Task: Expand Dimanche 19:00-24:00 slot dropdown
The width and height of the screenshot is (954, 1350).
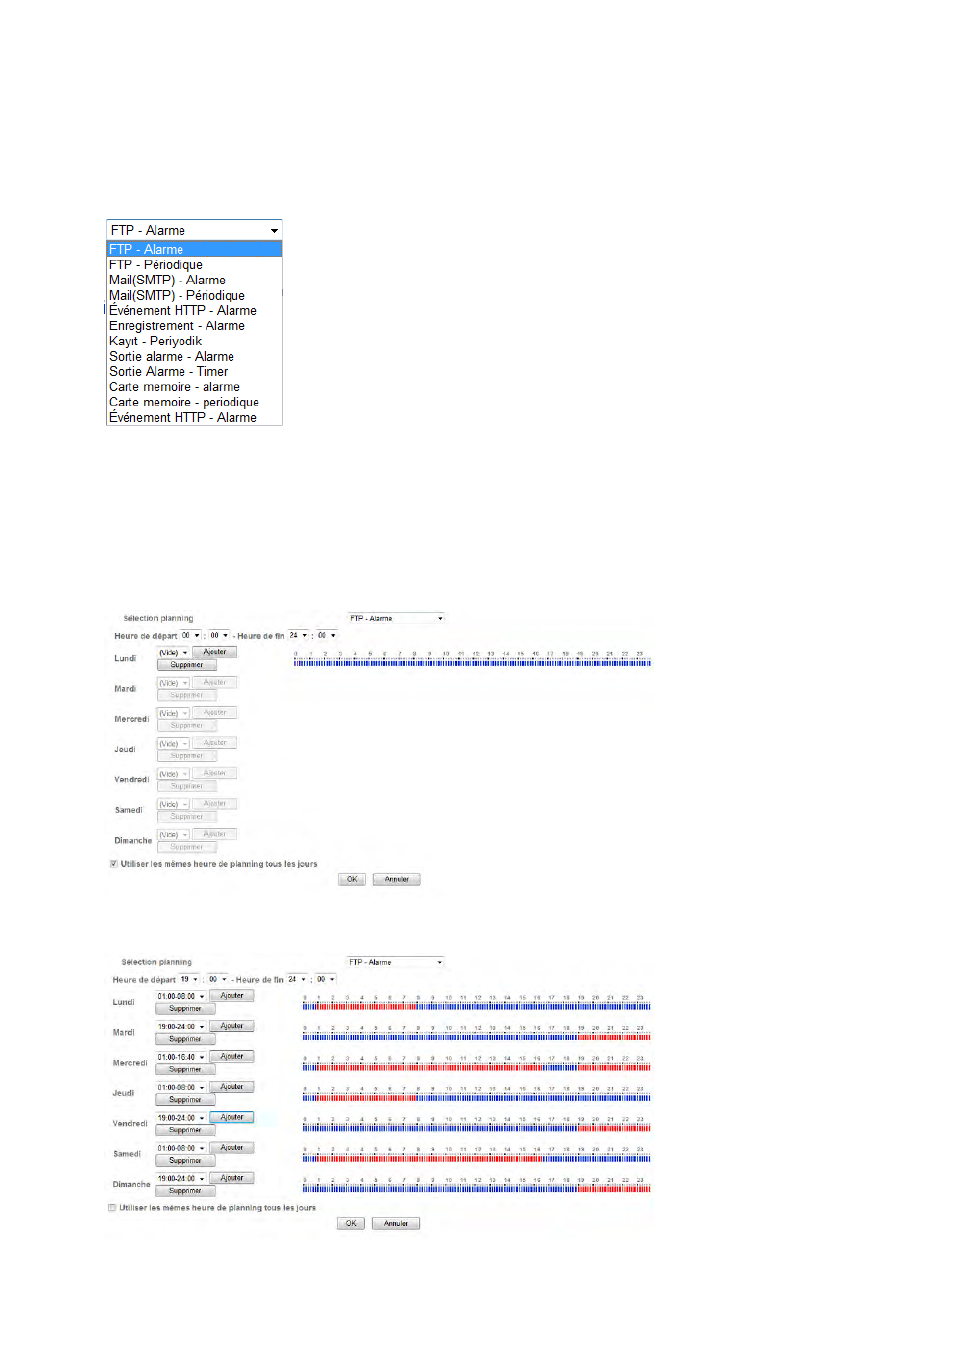Action: (x=181, y=1178)
